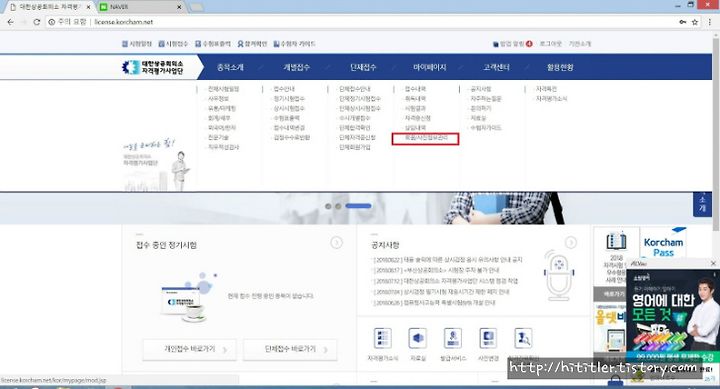
Task: Select 회원/사진정보관리 under 마이페이지
Action: (x=426, y=138)
